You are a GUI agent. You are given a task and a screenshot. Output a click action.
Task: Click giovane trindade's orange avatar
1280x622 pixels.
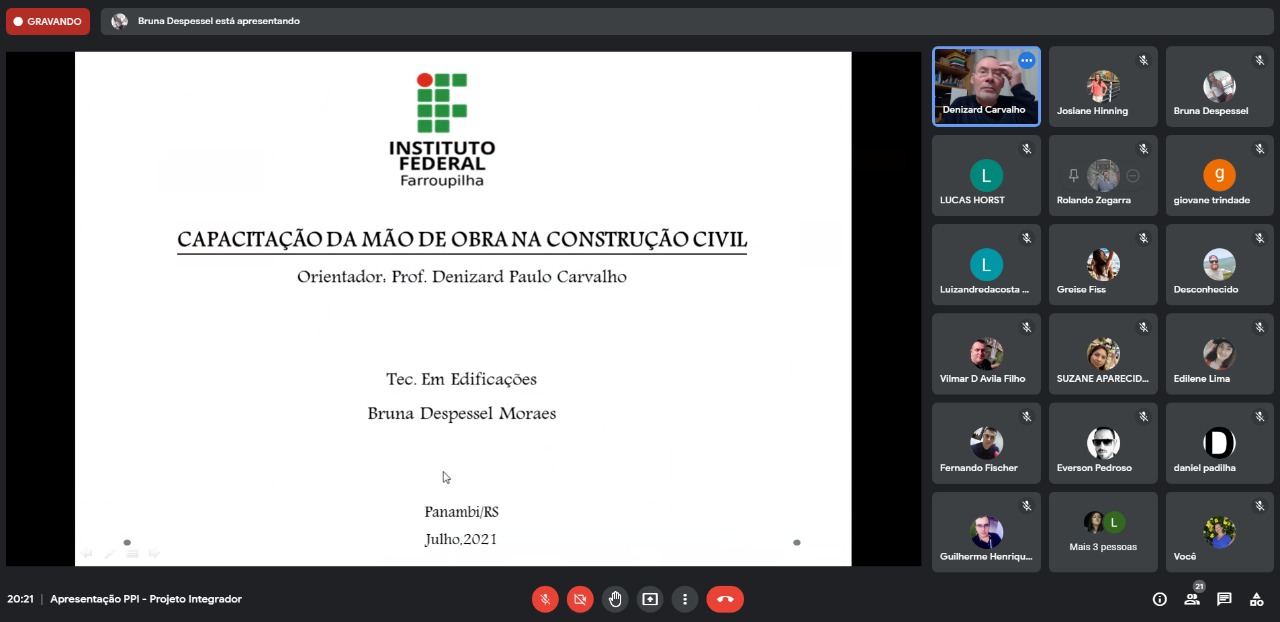click(x=1219, y=175)
